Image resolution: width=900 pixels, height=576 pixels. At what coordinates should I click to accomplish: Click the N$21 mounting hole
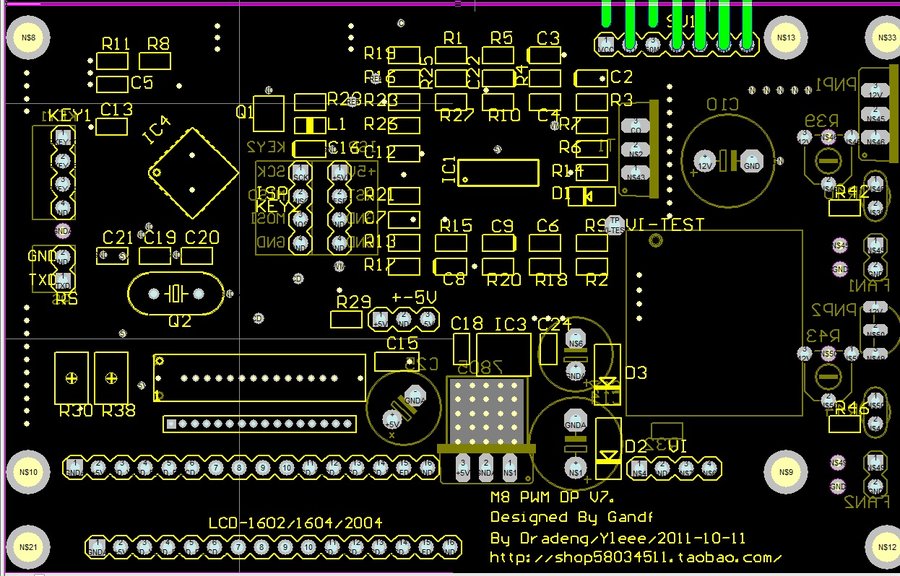tap(27, 547)
